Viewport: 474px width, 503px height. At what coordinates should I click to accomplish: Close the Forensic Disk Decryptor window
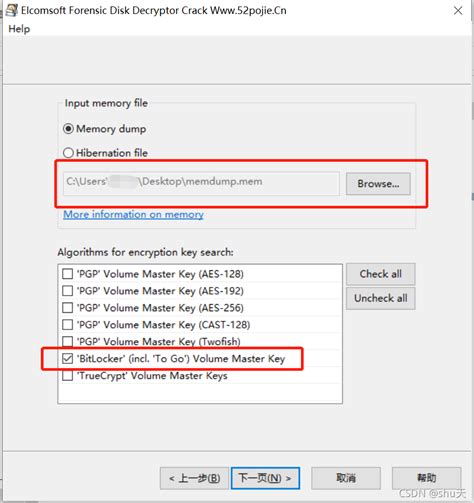458,11
